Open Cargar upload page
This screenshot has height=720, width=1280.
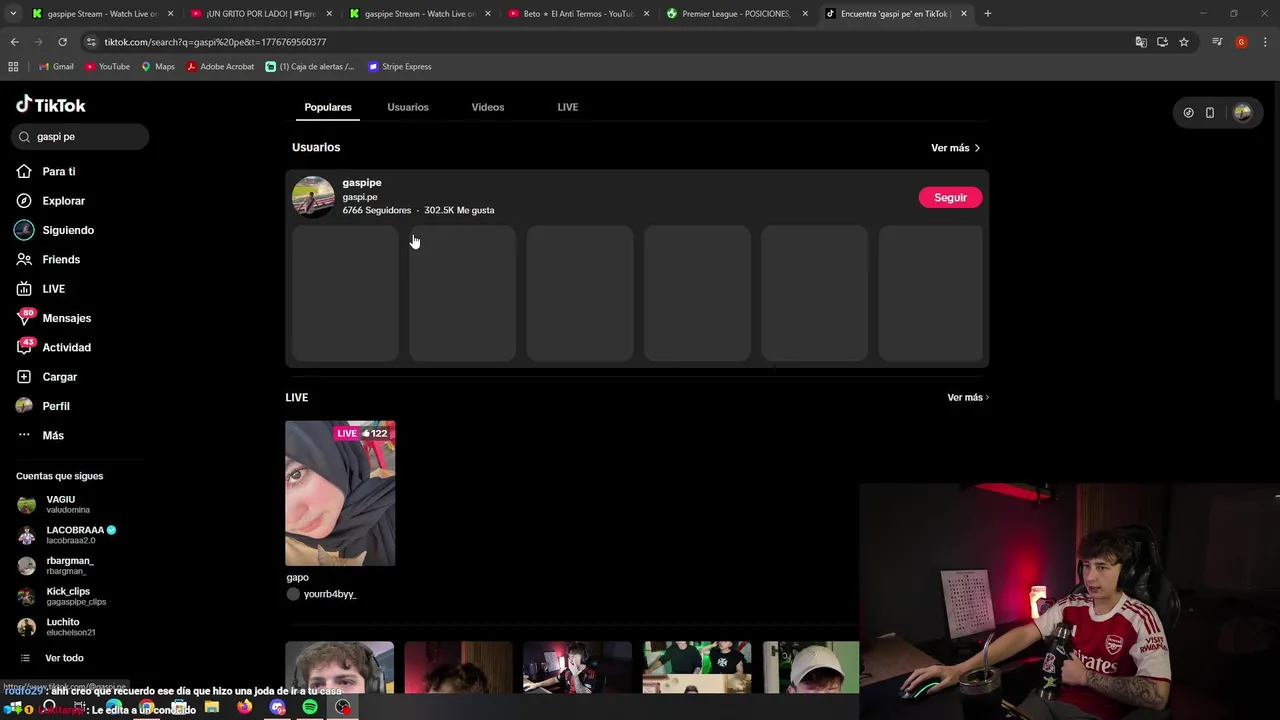click(47, 377)
